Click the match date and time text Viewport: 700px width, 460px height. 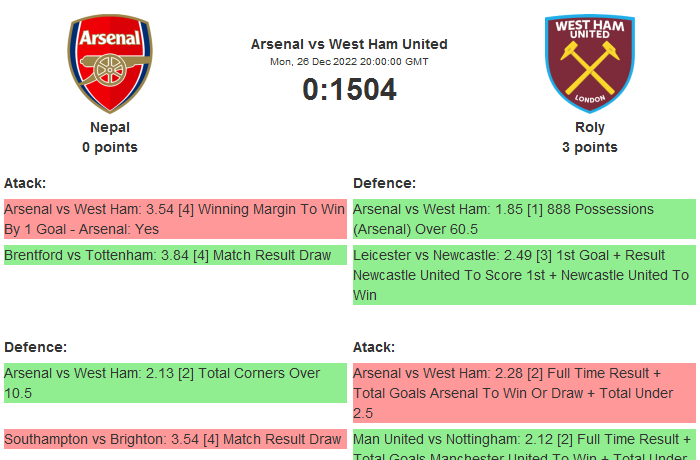click(x=349, y=61)
